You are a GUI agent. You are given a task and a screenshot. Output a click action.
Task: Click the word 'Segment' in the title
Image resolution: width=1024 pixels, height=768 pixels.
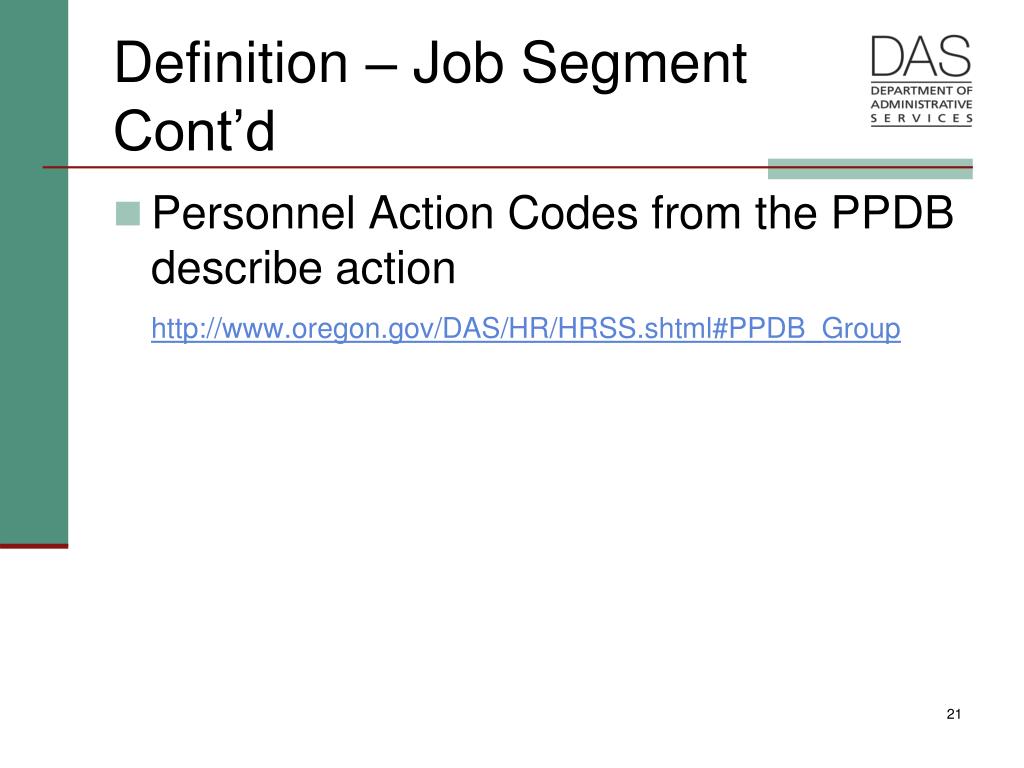coord(633,64)
